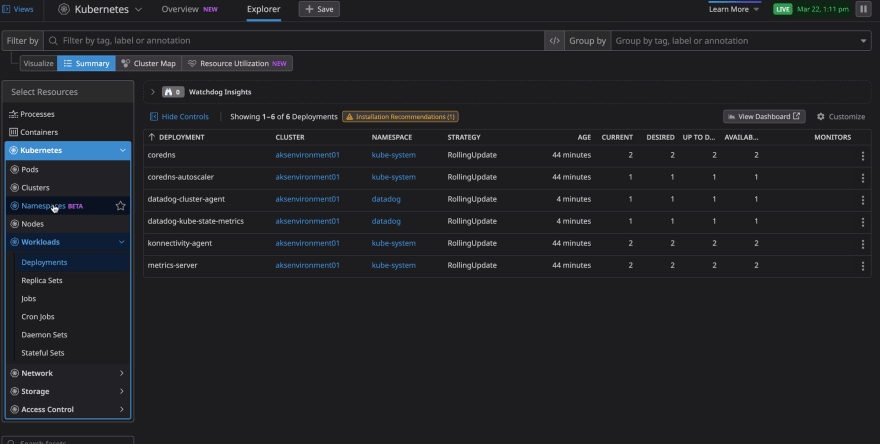Select the Resource Utilization visualization
Viewport: 880px width, 444px height.
point(237,63)
